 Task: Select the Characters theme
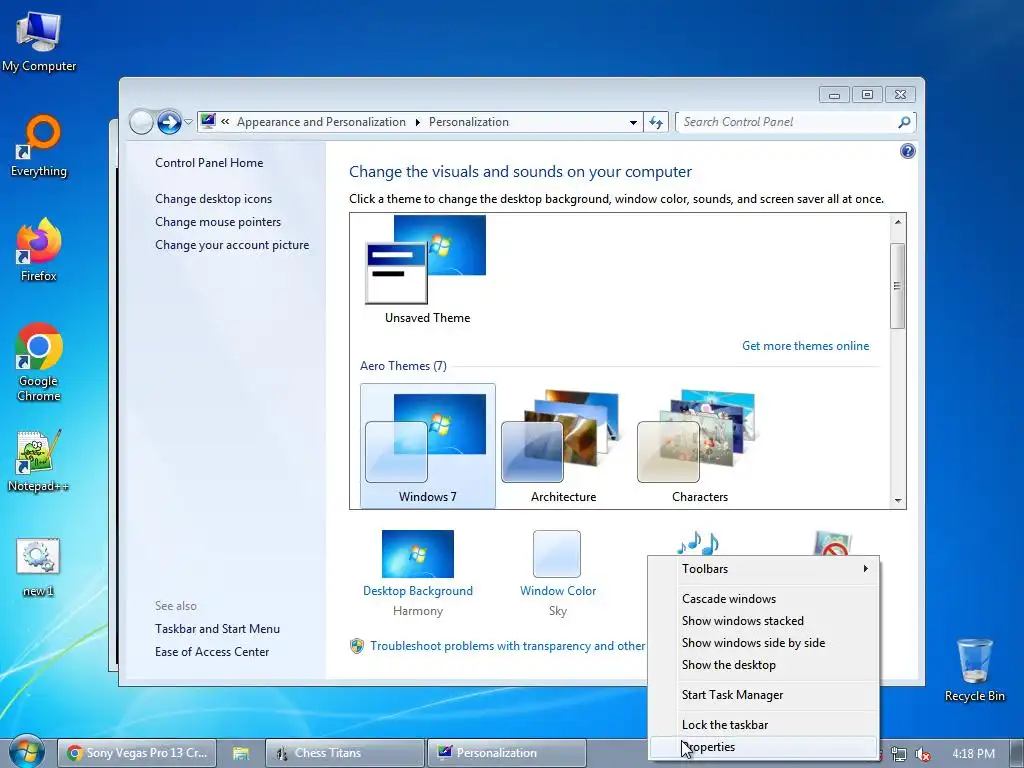click(699, 445)
